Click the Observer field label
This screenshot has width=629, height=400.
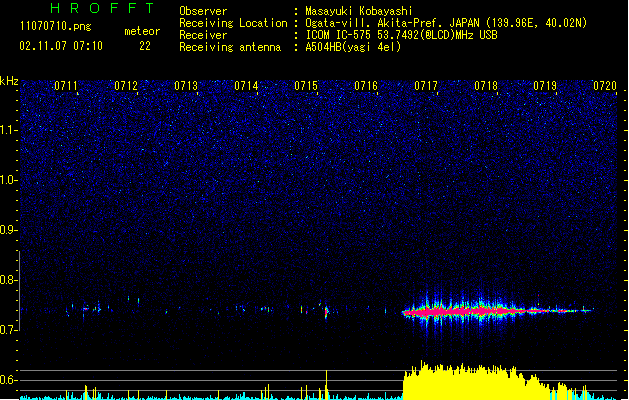click(x=203, y=11)
